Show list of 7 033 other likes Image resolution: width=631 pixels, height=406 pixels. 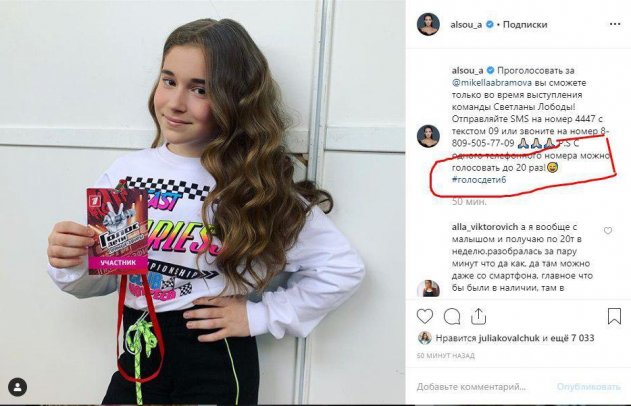[582, 339]
